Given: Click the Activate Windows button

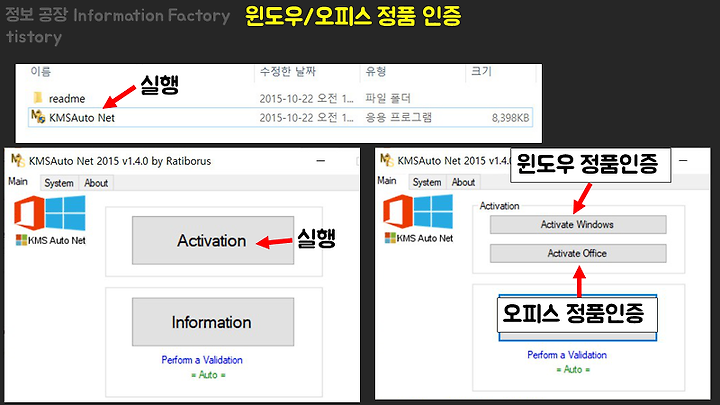Looking at the screenshot, I should coord(578,225).
